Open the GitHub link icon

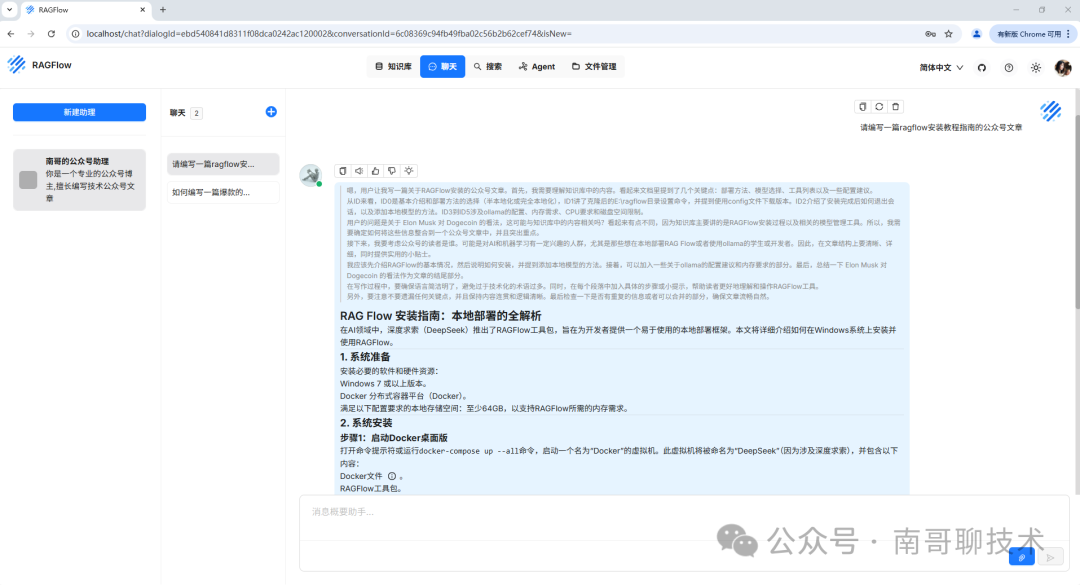coord(982,68)
